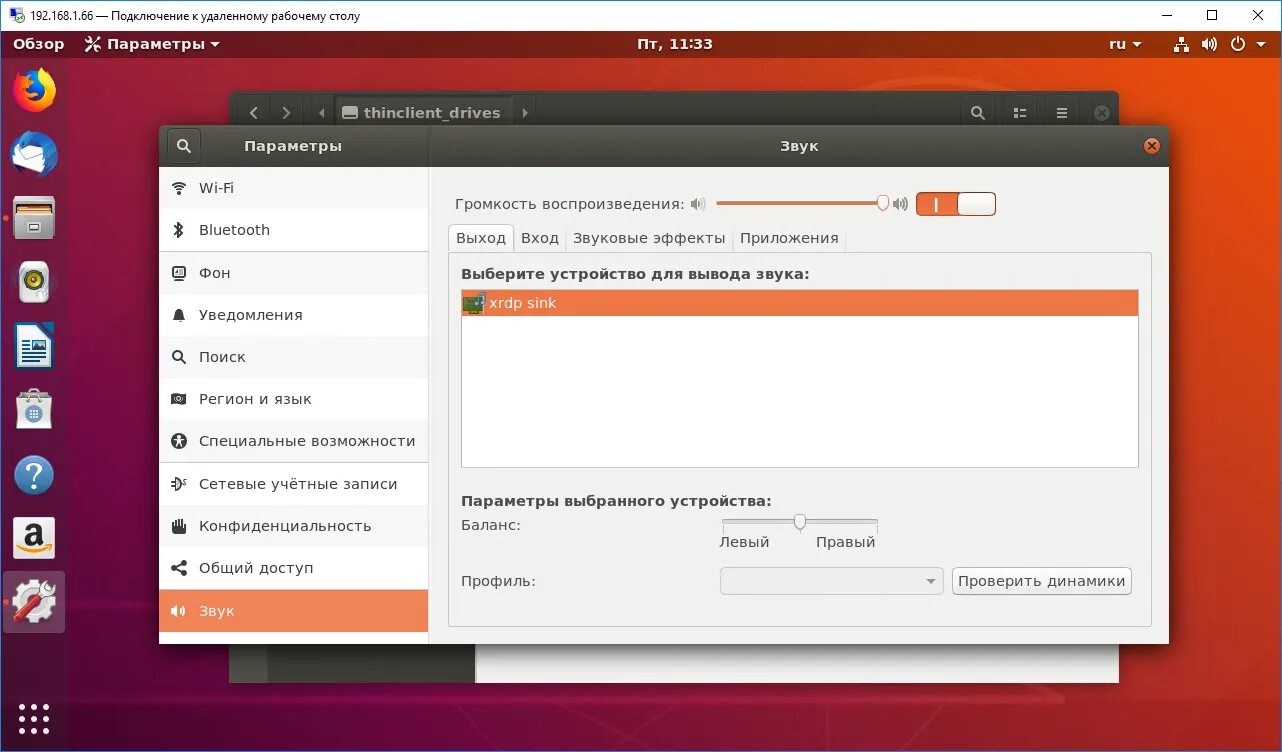
Task: Click the low volume speaker icon
Action: coord(698,204)
